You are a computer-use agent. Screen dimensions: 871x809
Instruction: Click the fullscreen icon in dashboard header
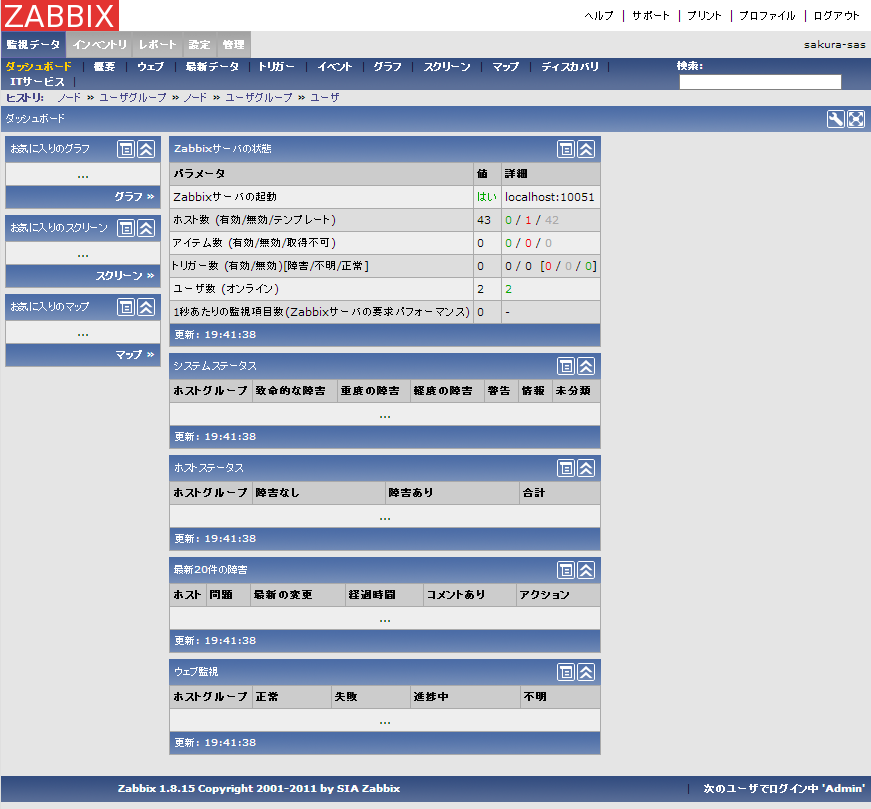click(x=856, y=119)
